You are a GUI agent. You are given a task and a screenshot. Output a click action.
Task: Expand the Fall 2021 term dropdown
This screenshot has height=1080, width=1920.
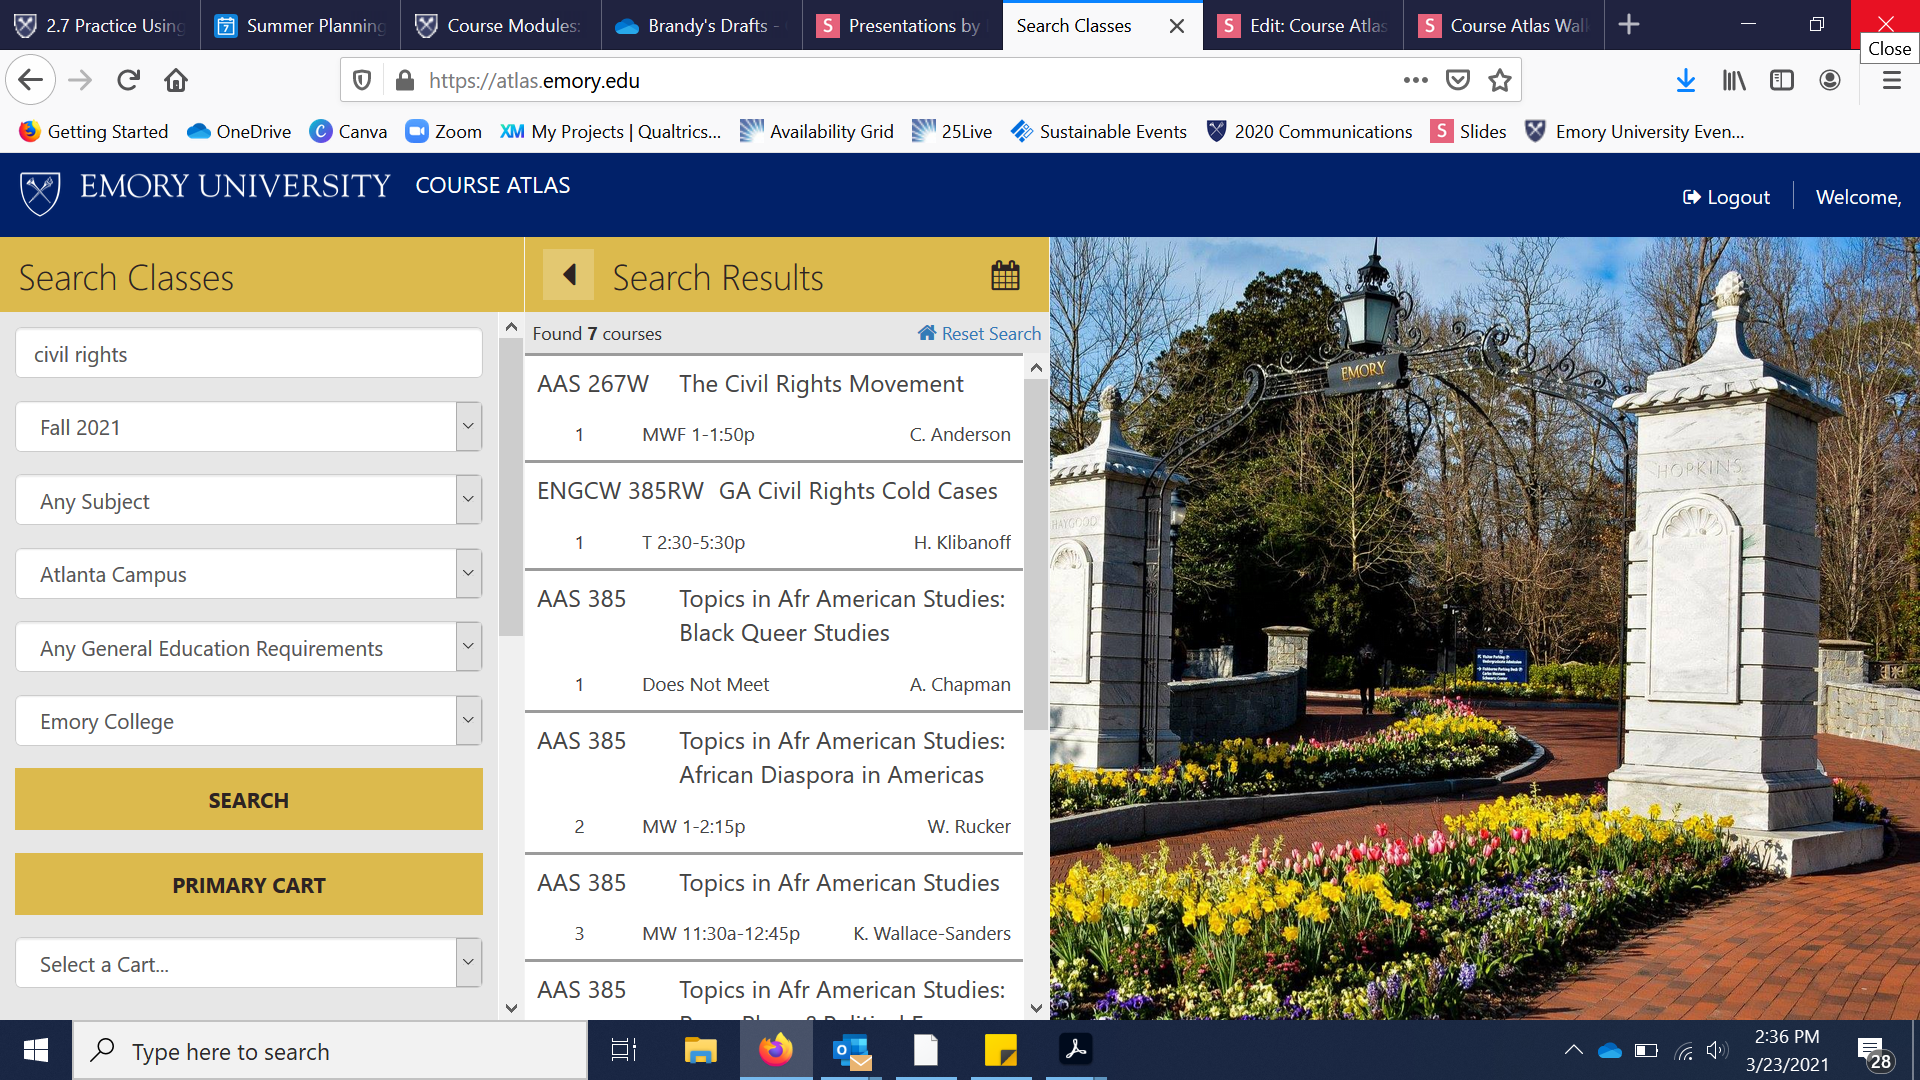pos(468,427)
